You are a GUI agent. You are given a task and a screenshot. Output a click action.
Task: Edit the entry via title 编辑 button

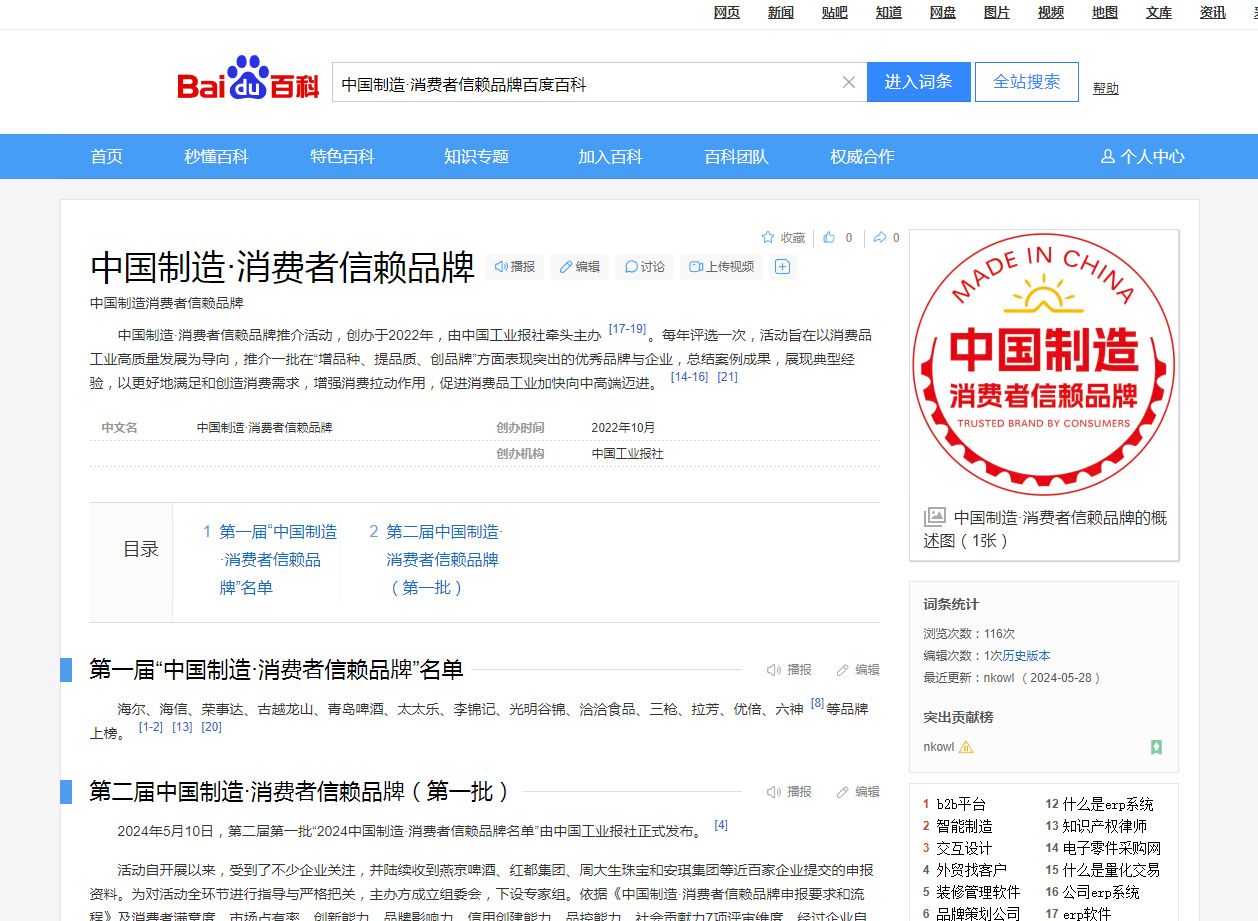tap(580, 267)
